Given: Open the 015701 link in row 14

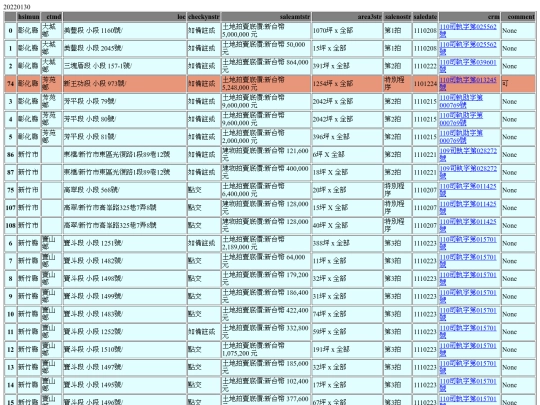Looking at the screenshot, I should [x=468, y=385].
